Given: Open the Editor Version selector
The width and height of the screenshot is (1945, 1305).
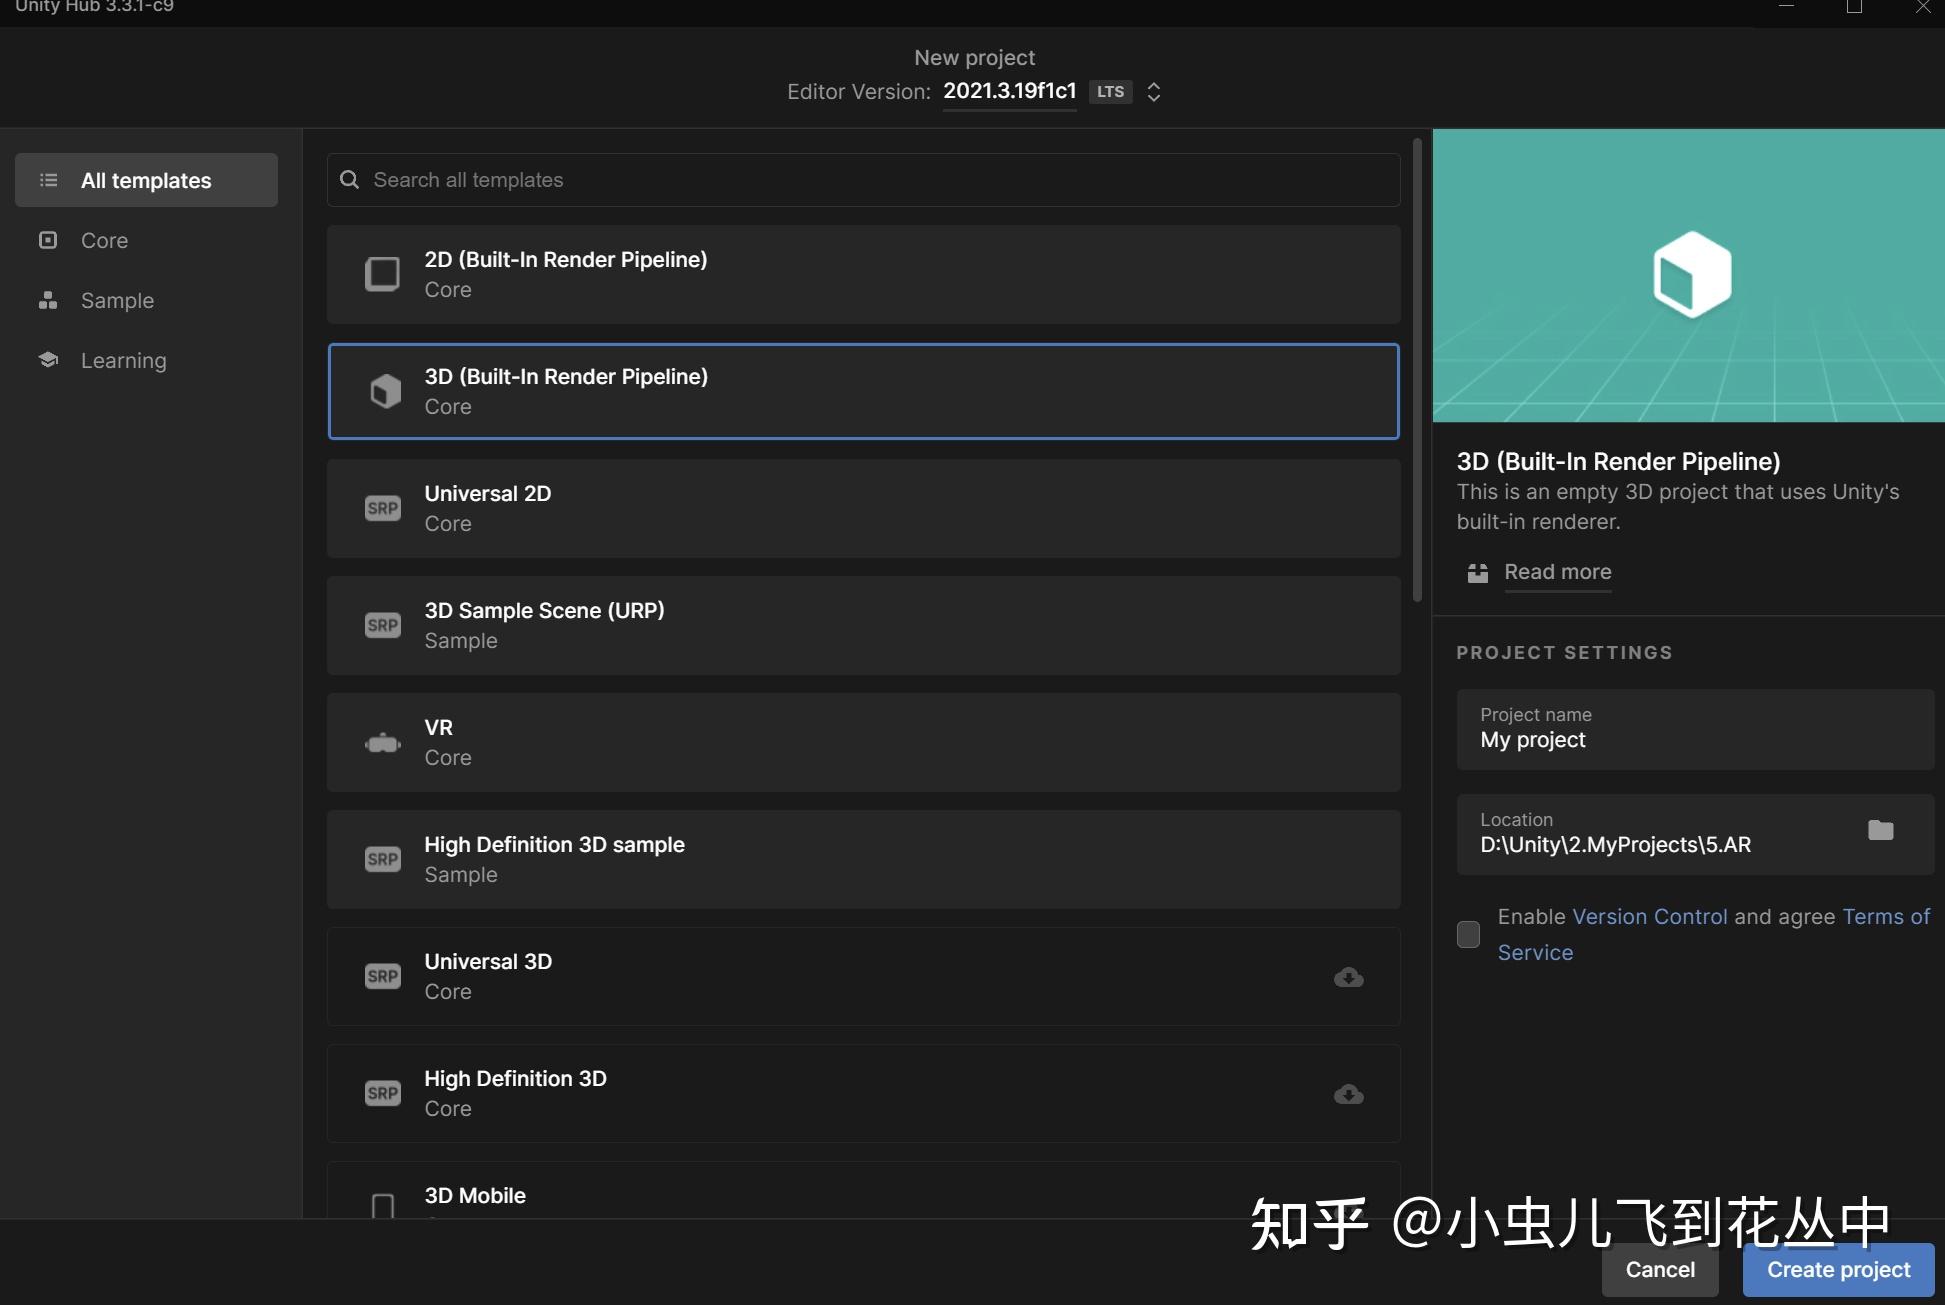Looking at the screenshot, I should tap(1153, 92).
